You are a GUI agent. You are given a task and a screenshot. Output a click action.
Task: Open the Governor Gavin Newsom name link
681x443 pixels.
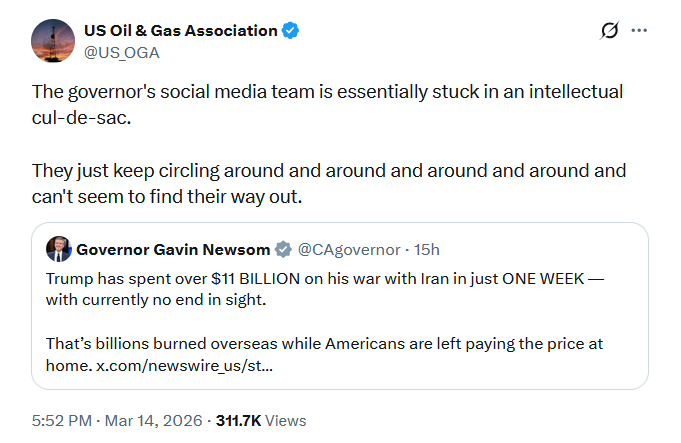173,249
